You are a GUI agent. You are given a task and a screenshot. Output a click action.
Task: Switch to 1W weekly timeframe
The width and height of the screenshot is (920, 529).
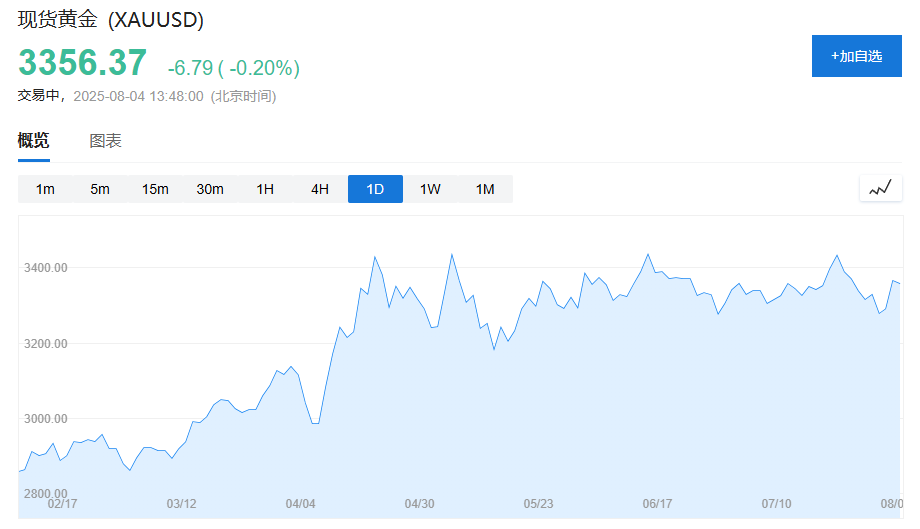430,189
